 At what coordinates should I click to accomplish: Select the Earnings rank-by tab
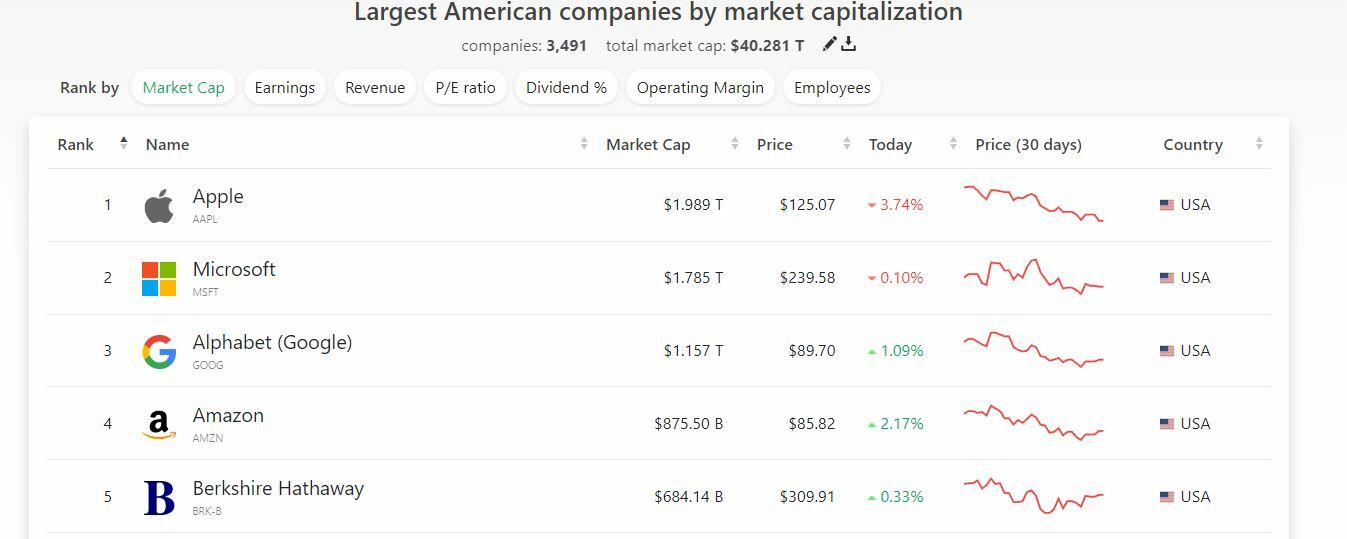coord(285,88)
